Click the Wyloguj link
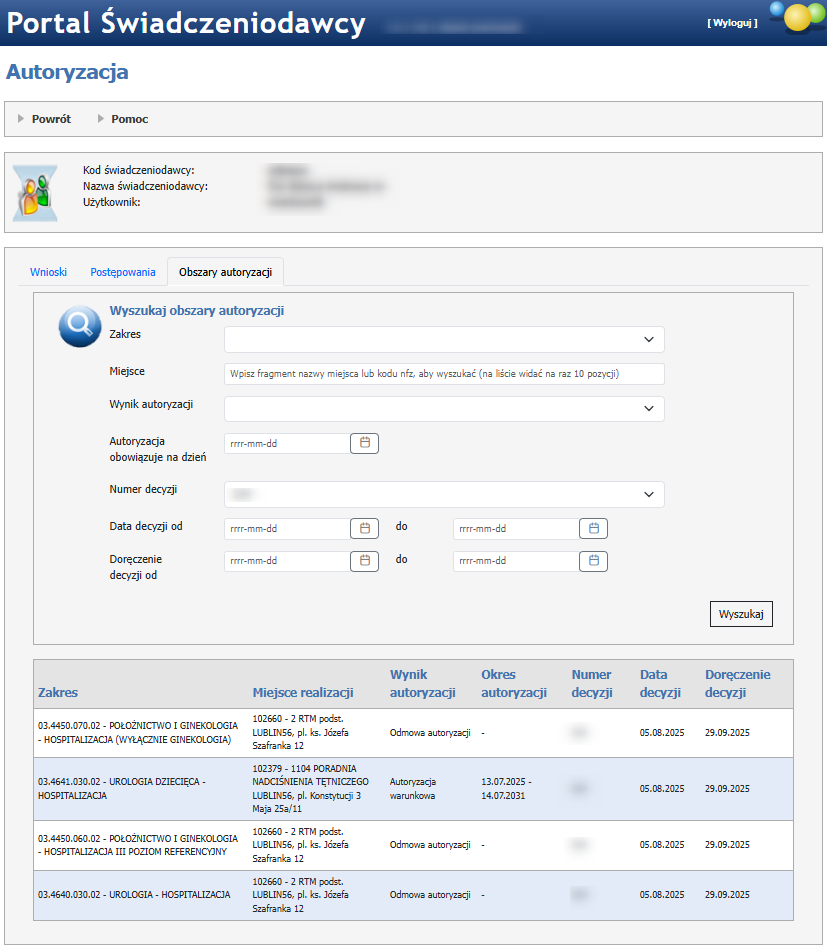 pos(732,22)
